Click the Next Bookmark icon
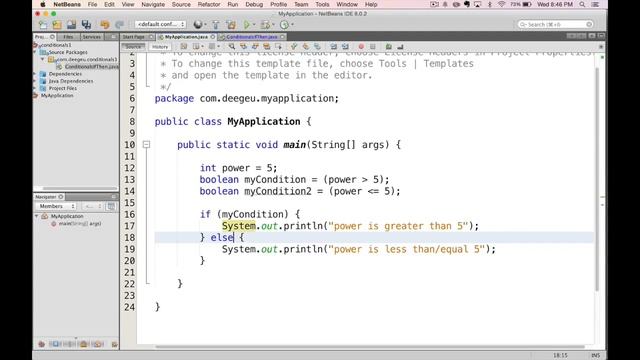 pyautogui.click(x=305, y=47)
